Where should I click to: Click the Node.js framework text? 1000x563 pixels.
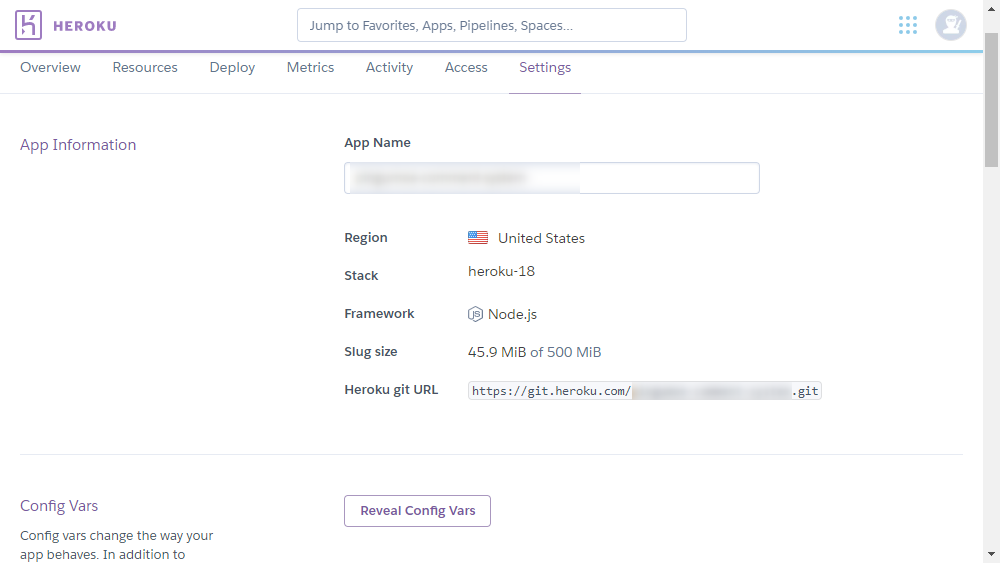[512, 314]
